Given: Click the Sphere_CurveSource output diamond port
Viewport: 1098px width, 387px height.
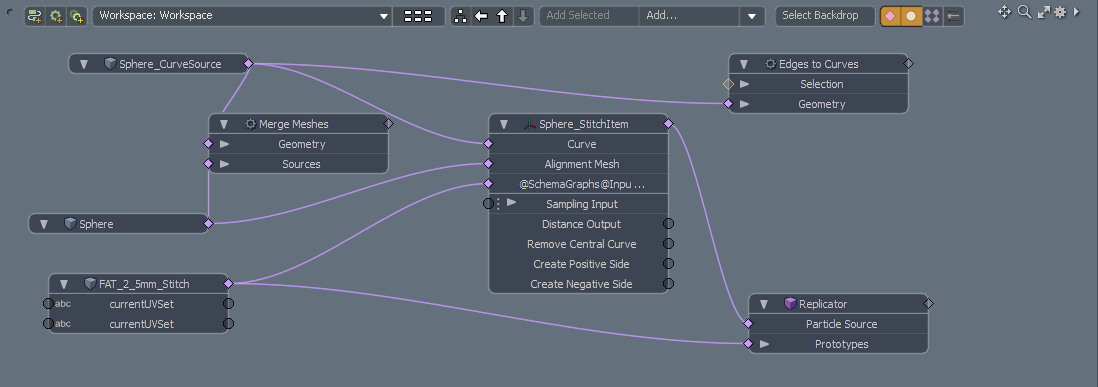Looking at the screenshot, I should coord(249,64).
